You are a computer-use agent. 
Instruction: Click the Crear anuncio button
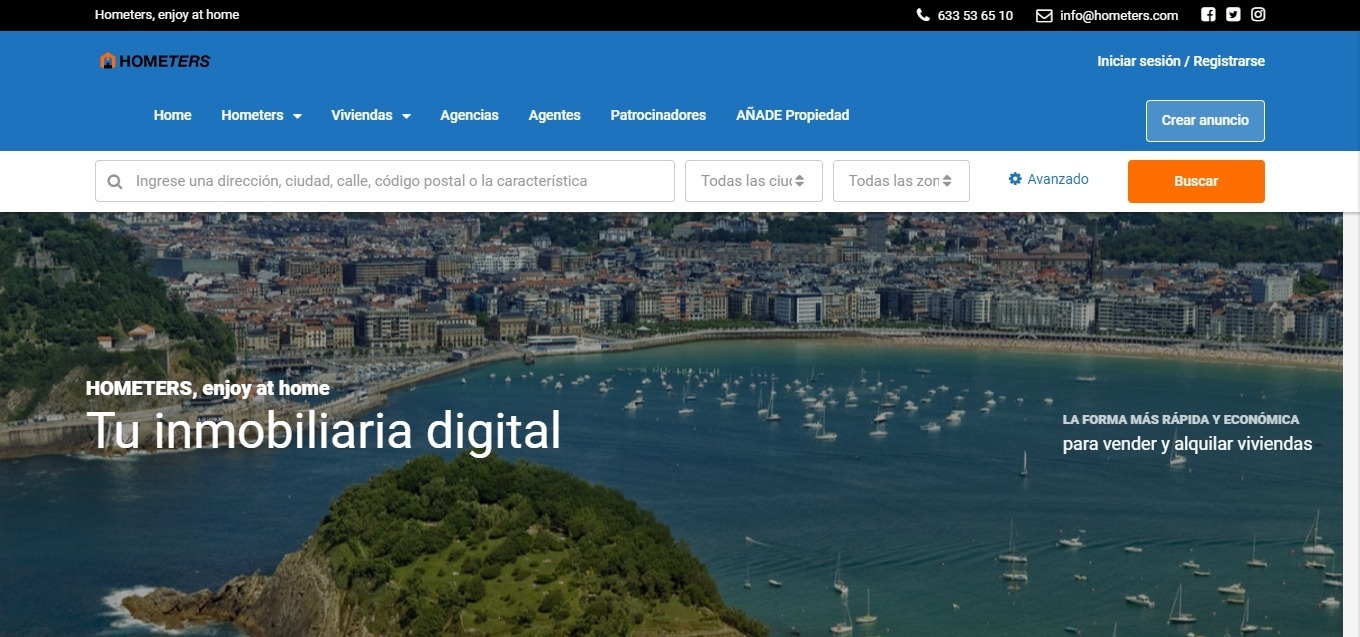pyautogui.click(x=1204, y=120)
